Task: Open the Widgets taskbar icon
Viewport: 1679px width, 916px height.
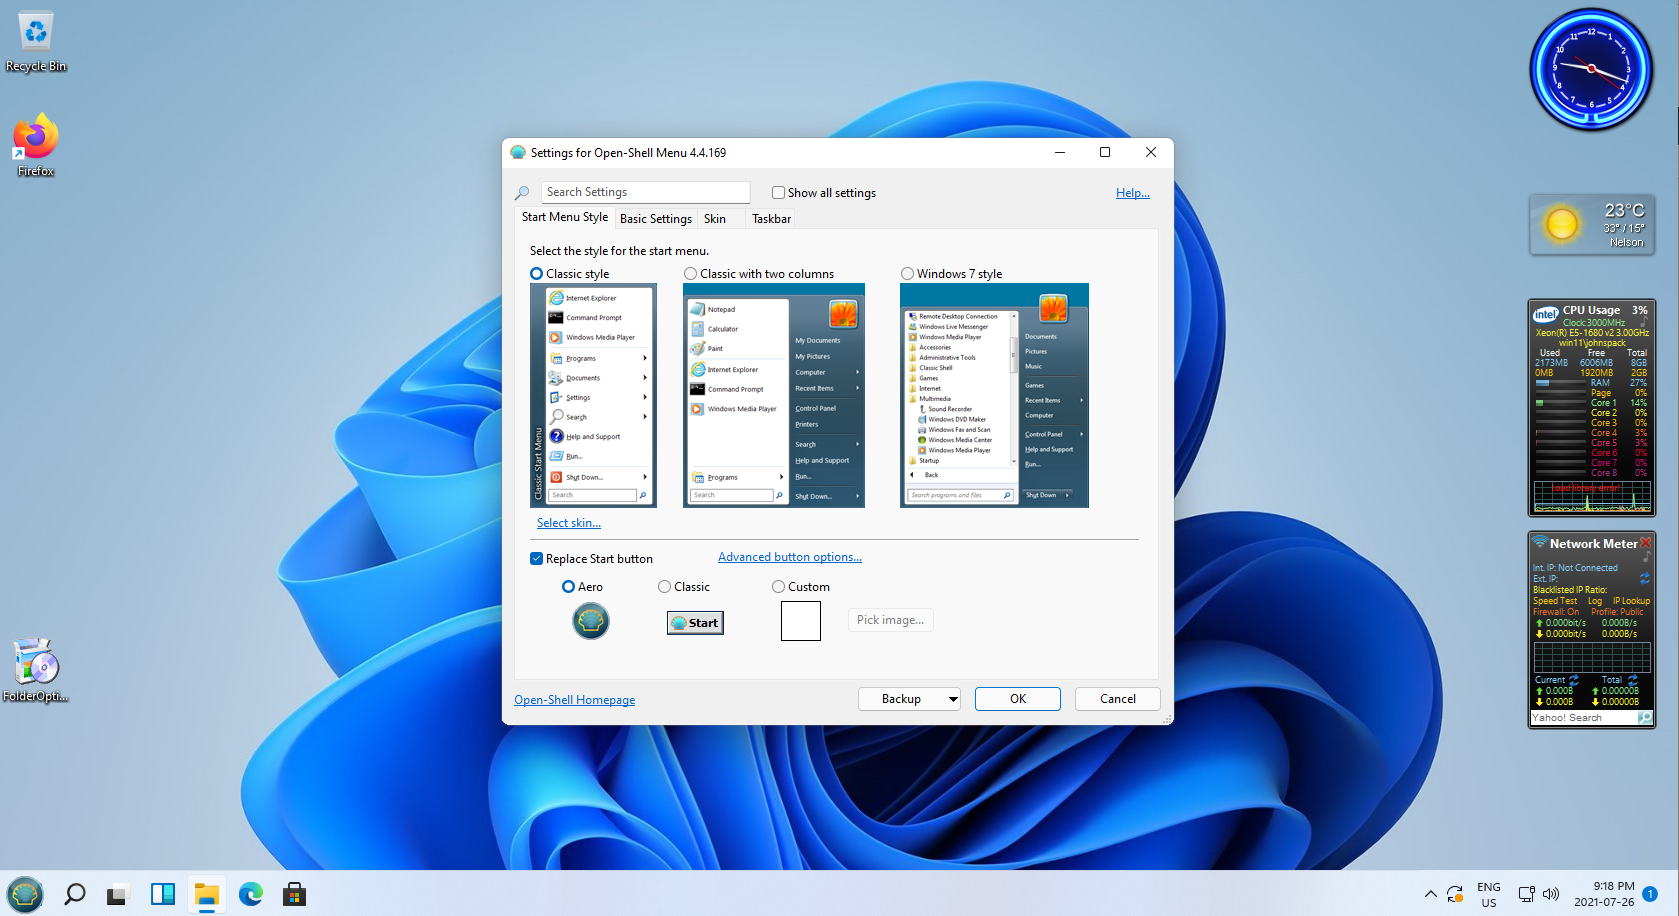Action: (x=163, y=894)
